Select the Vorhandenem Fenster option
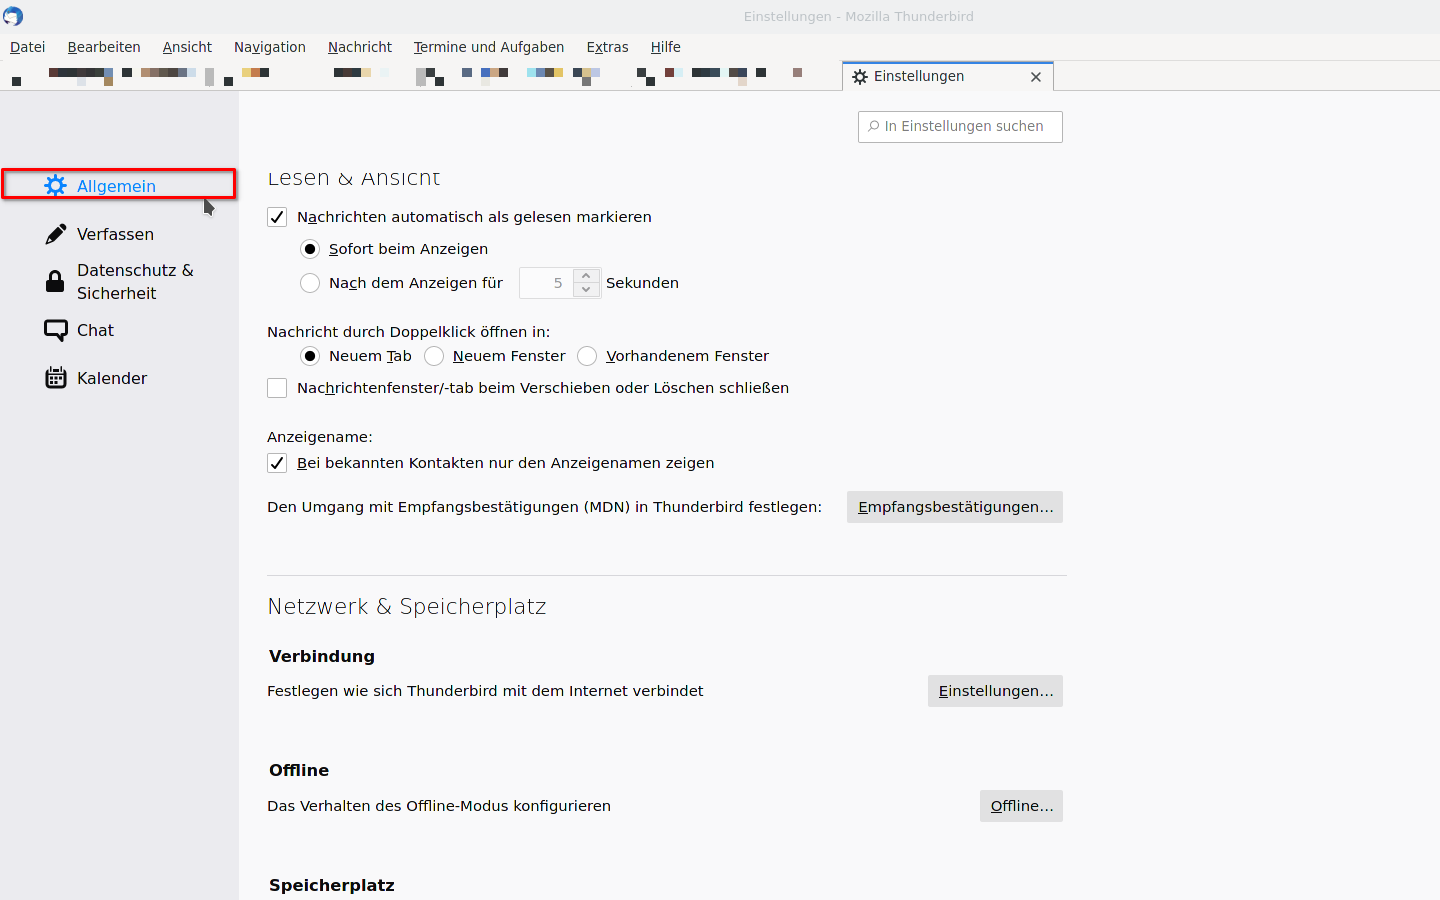 click(x=587, y=356)
